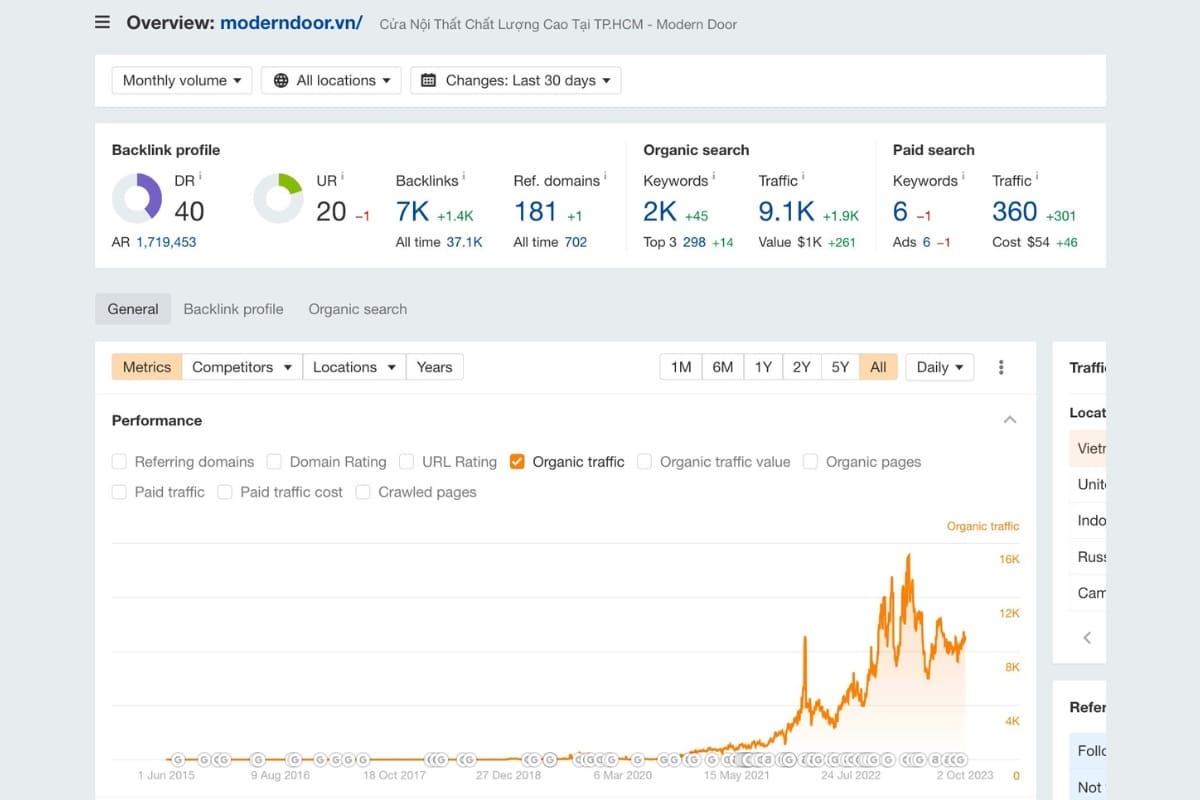Click the previous arrow in Traffic panel
Screen dimensions: 1200x800
coord(1087,637)
